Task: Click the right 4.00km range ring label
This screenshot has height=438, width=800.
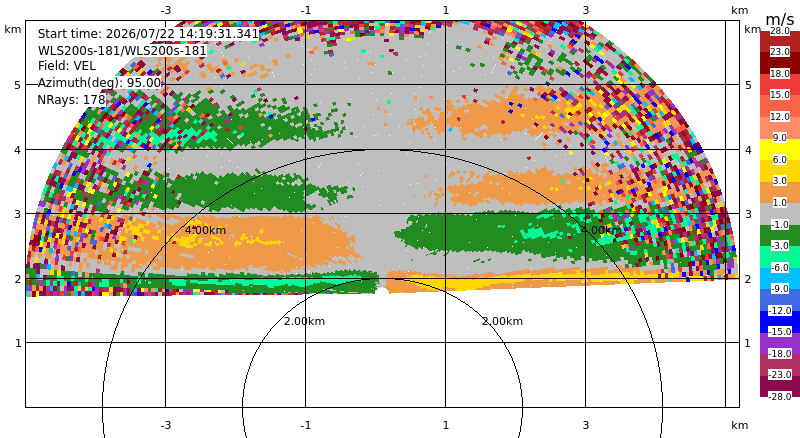Action: pyautogui.click(x=601, y=230)
